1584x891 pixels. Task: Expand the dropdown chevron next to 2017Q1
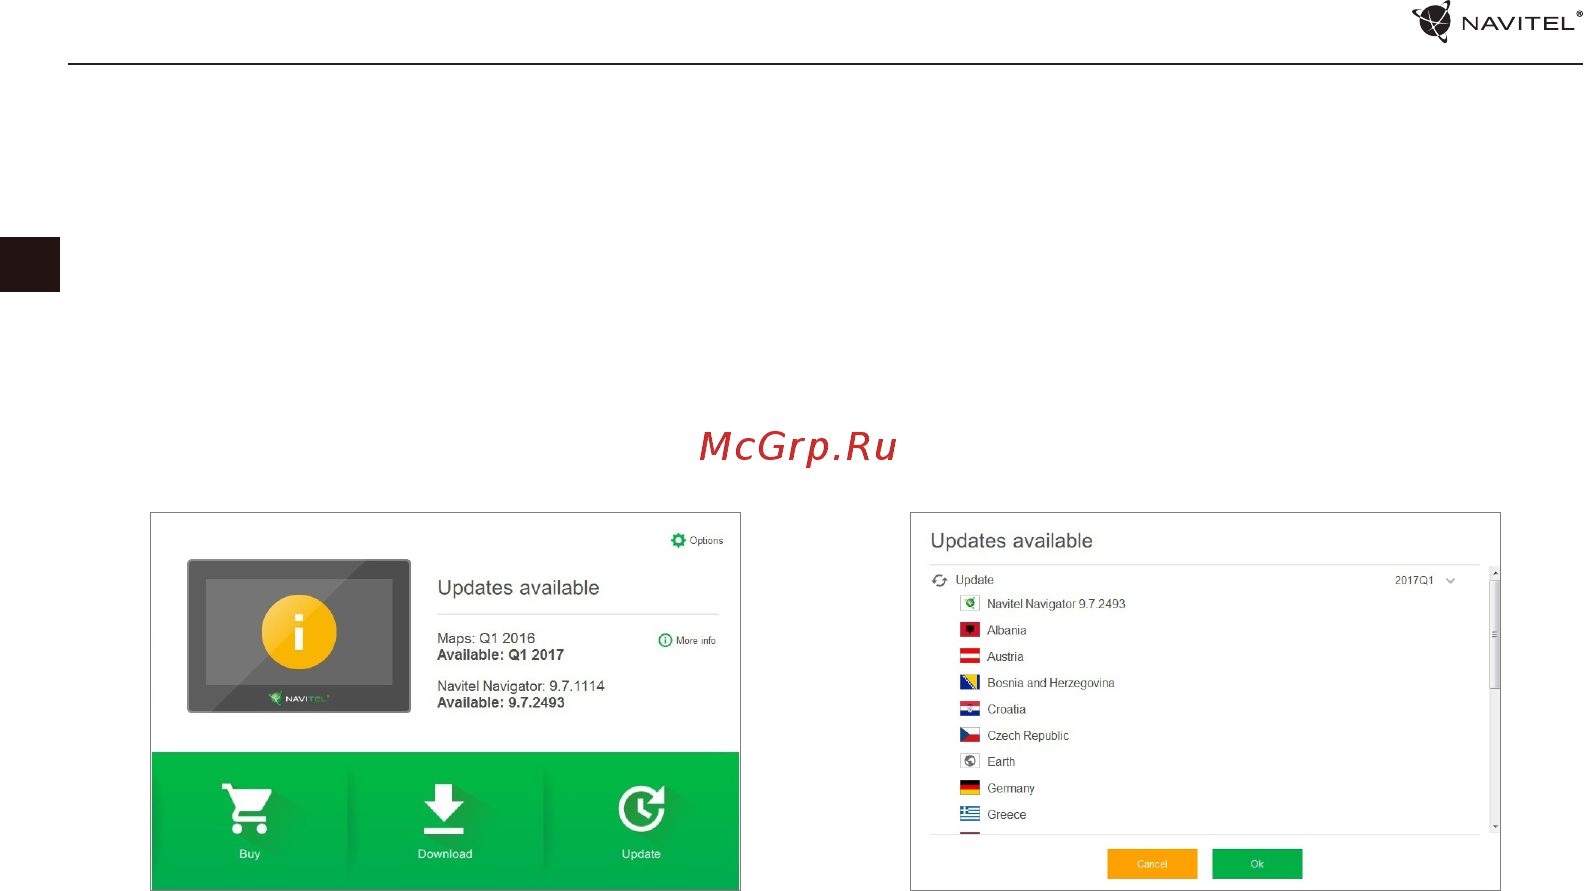pyautogui.click(x=1450, y=581)
